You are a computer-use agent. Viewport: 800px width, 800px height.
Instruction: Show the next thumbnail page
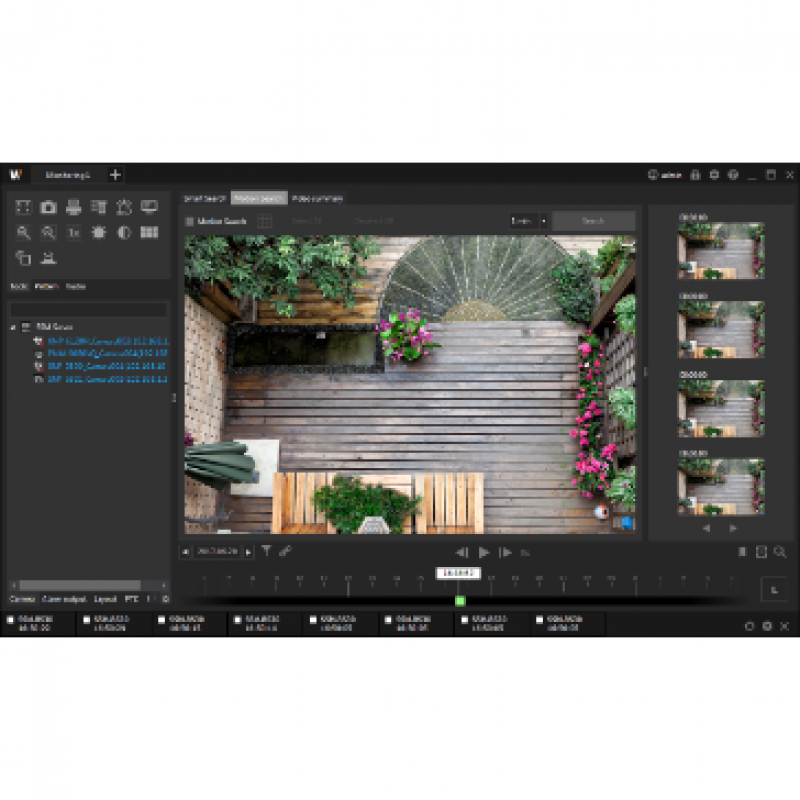[733, 528]
